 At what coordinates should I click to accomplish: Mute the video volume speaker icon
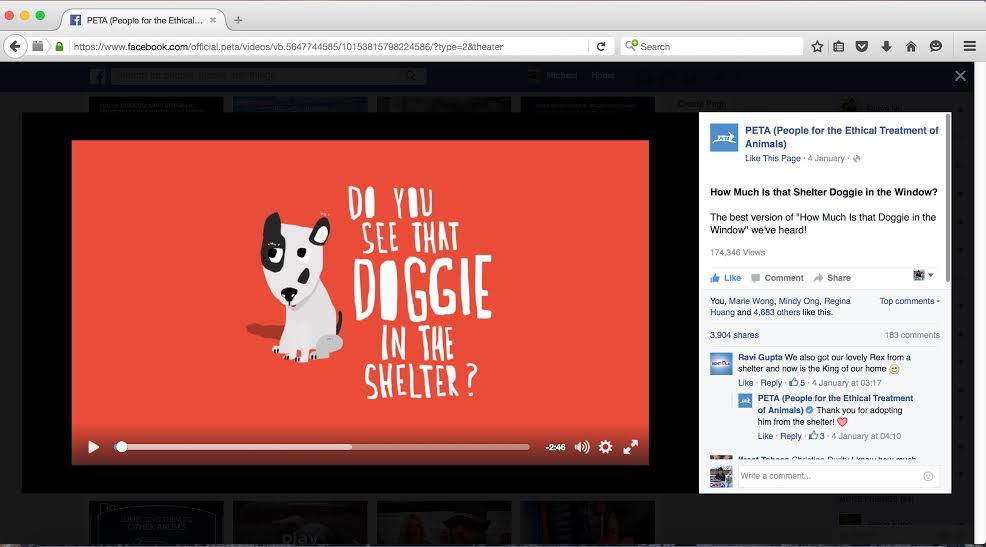pos(582,447)
